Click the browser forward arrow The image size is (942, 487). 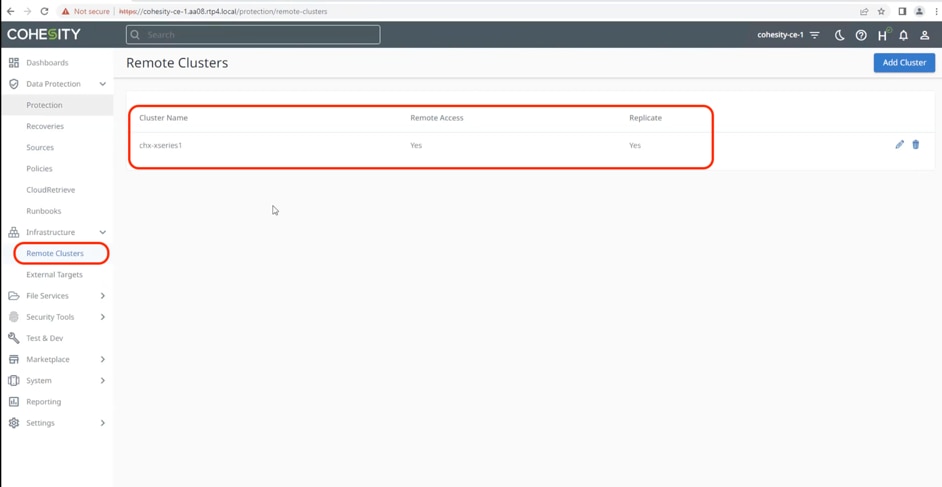coord(27,11)
